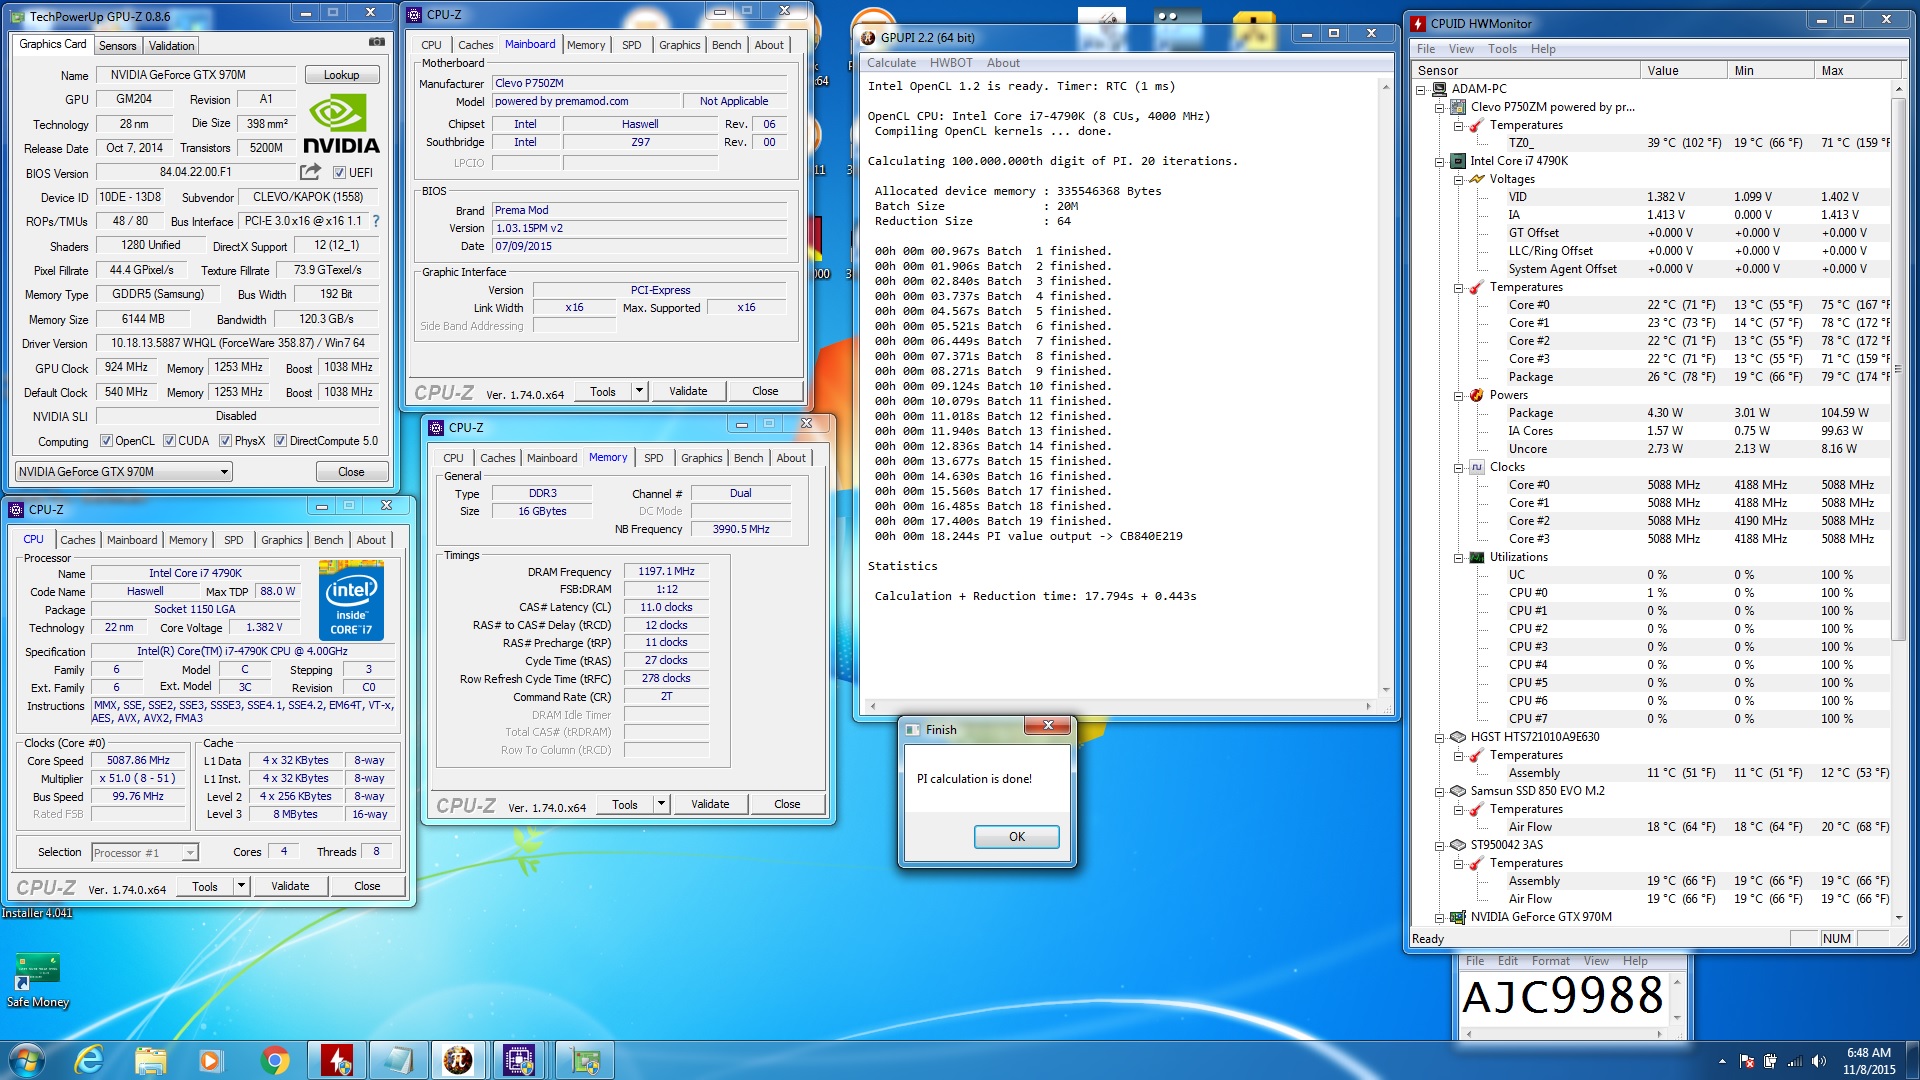Open the SPD tab in CPU-Z Mainboard window
Screen dimensions: 1920x1080
[631, 45]
